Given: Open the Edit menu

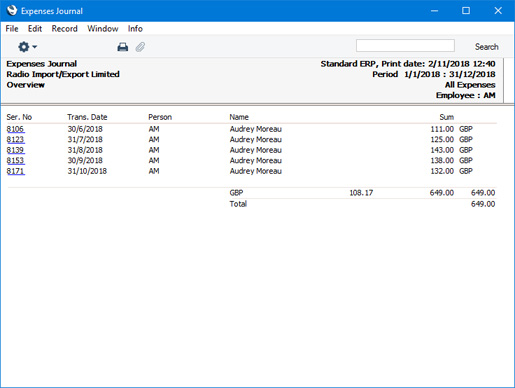Looking at the screenshot, I should [35, 29].
